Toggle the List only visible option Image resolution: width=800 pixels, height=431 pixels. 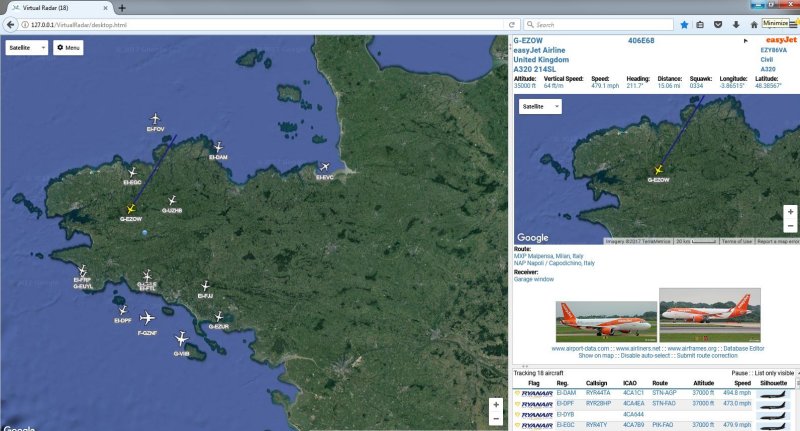coord(774,373)
